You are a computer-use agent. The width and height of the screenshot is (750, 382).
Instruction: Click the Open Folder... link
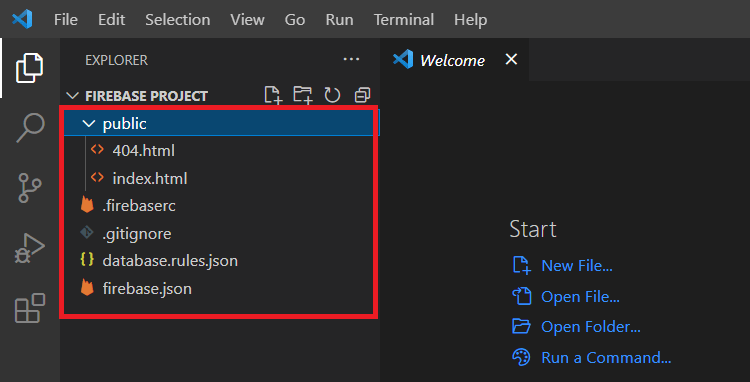591,327
